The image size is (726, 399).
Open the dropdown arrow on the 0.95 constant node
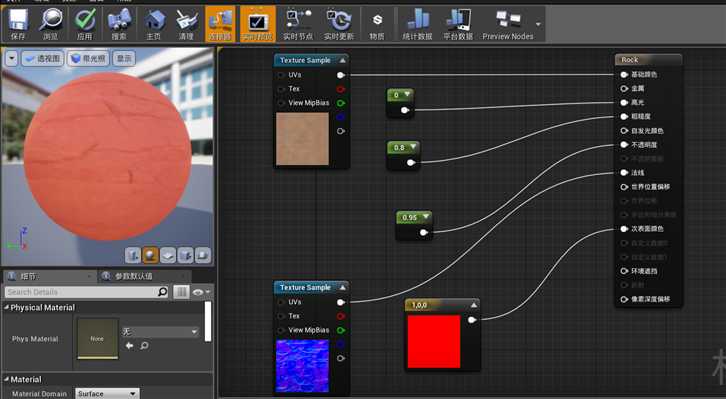click(x=426, y=217)
